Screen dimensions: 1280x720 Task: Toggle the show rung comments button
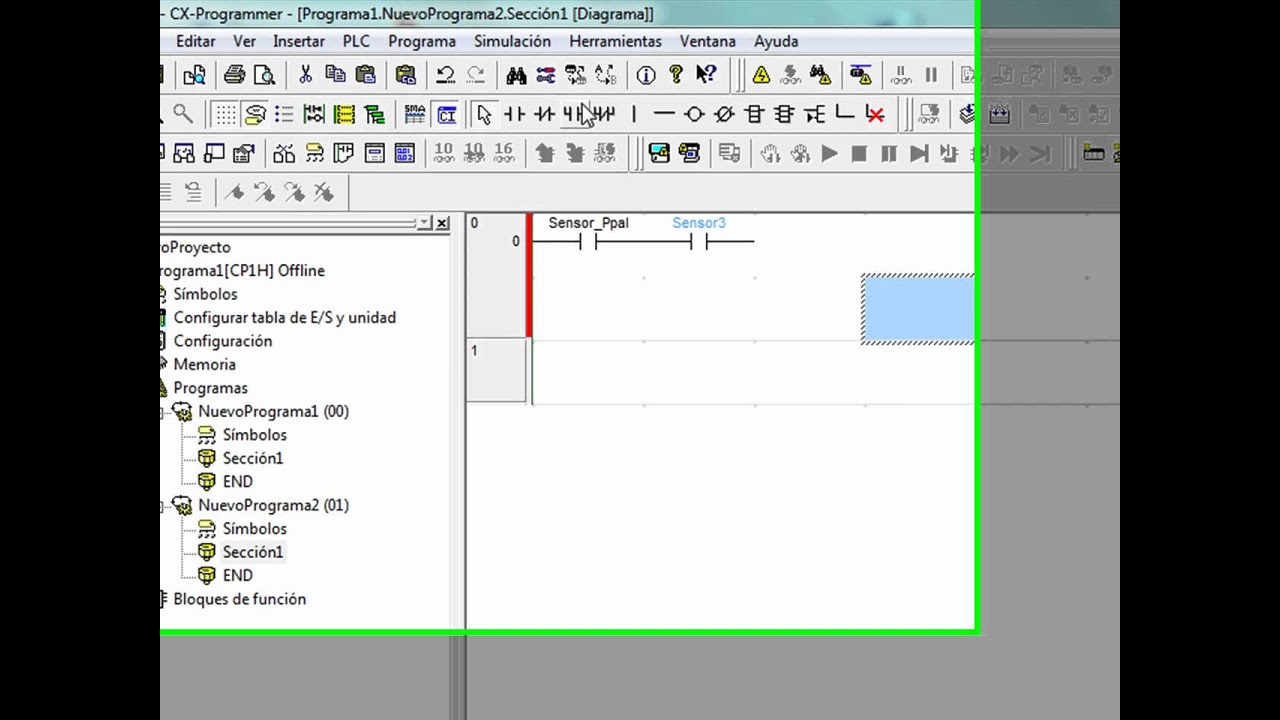tap(255, 115)
